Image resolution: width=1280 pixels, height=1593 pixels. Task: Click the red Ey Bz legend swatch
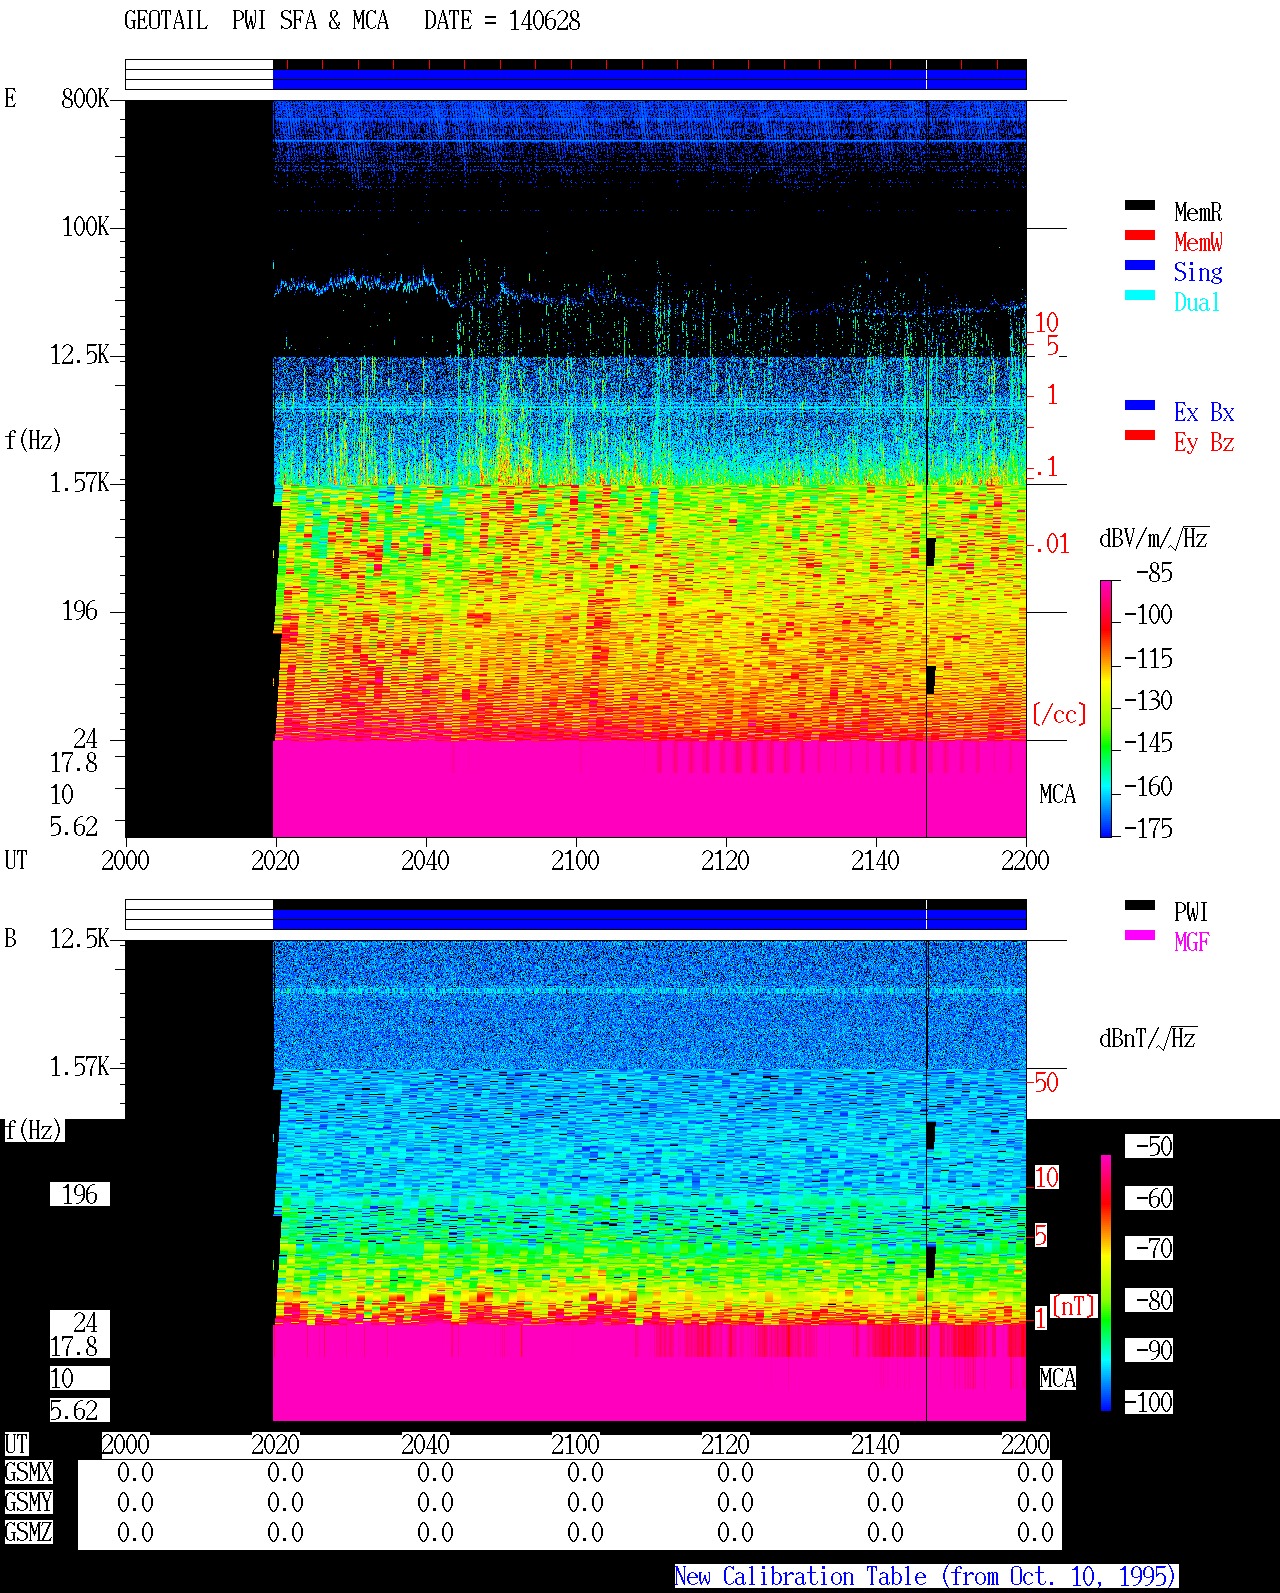click(x=1140, y=435)
